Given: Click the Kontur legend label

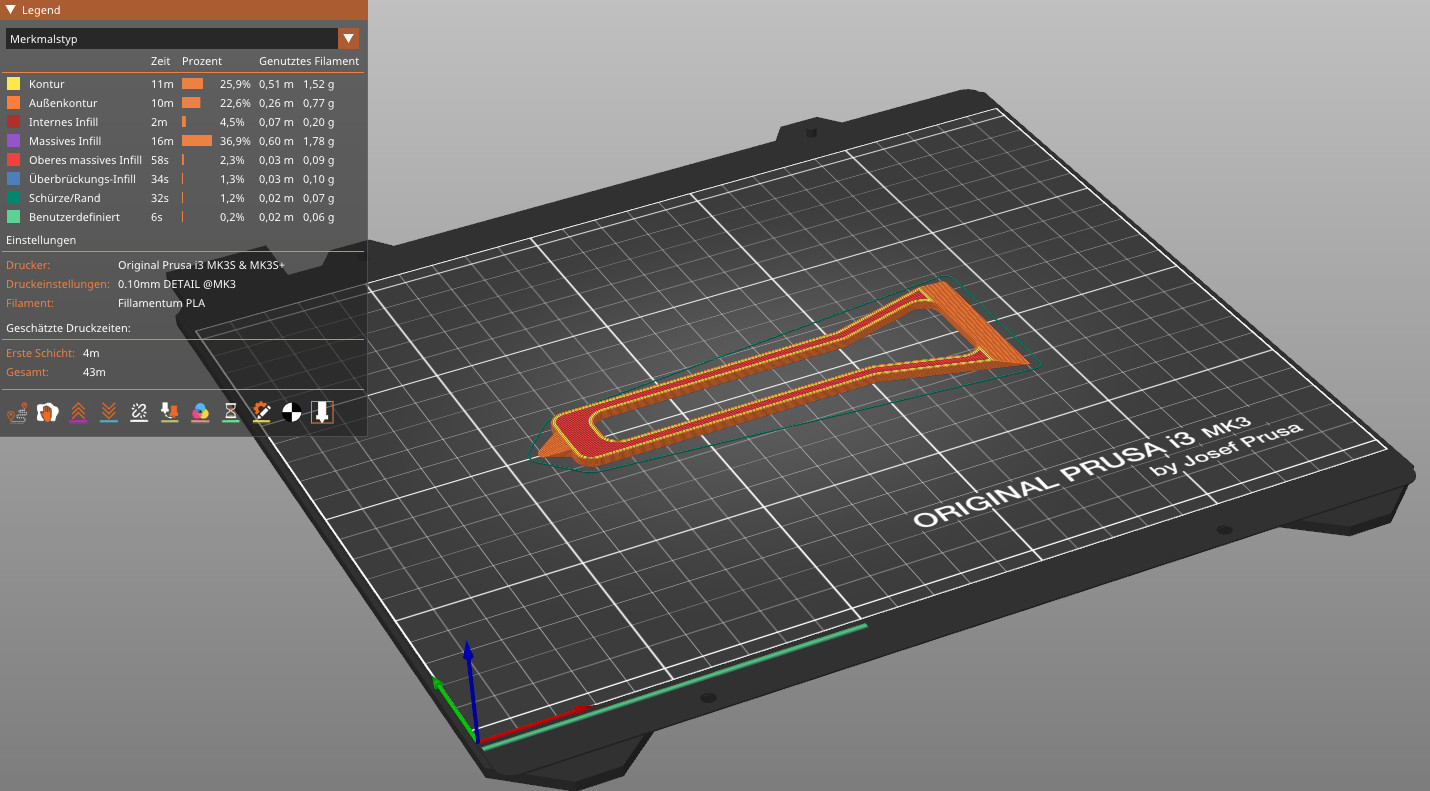Looking at the screenshot, I should point(47,84).
